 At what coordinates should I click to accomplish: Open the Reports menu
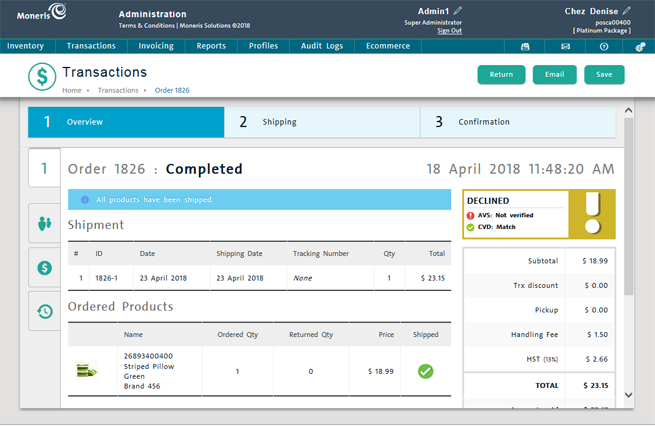click(x=211, y=46)
